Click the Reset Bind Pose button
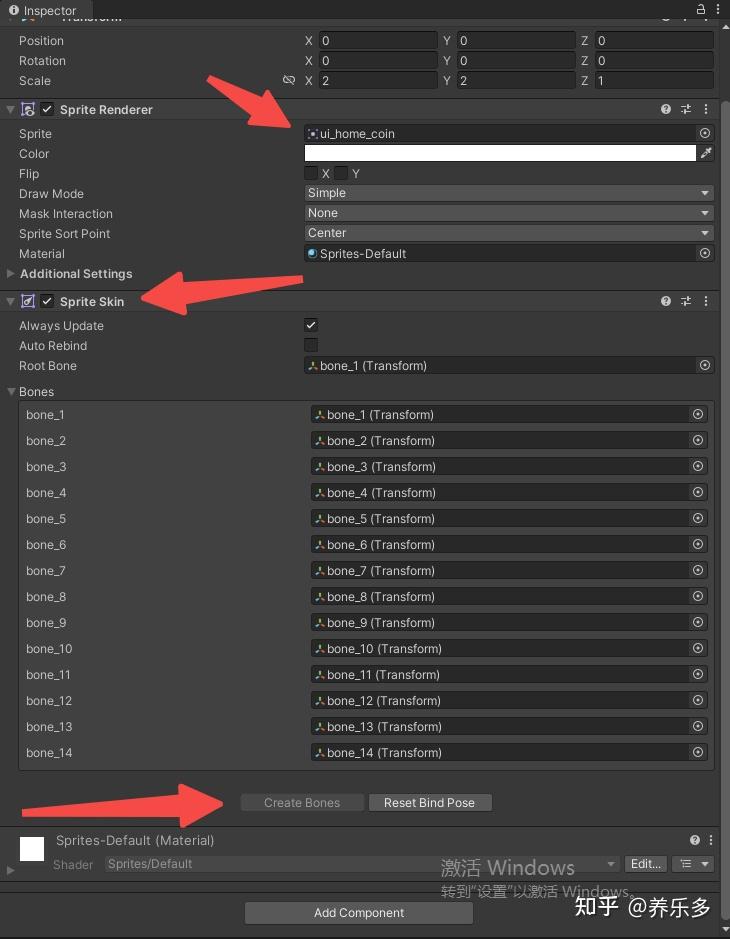Image resolution: width=730 pixels, height=939 pixels. pos(429,802)
